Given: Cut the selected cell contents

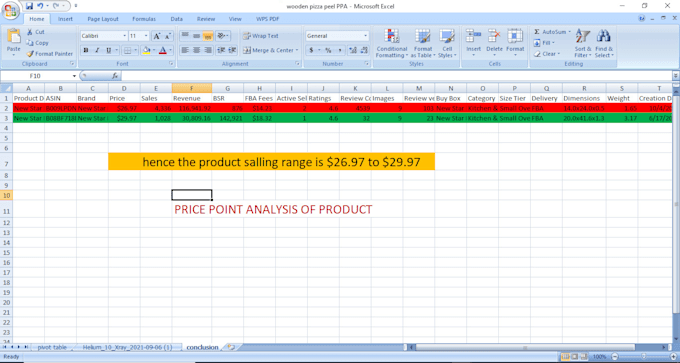Looking at the screenshot, I should pos(36,32).
